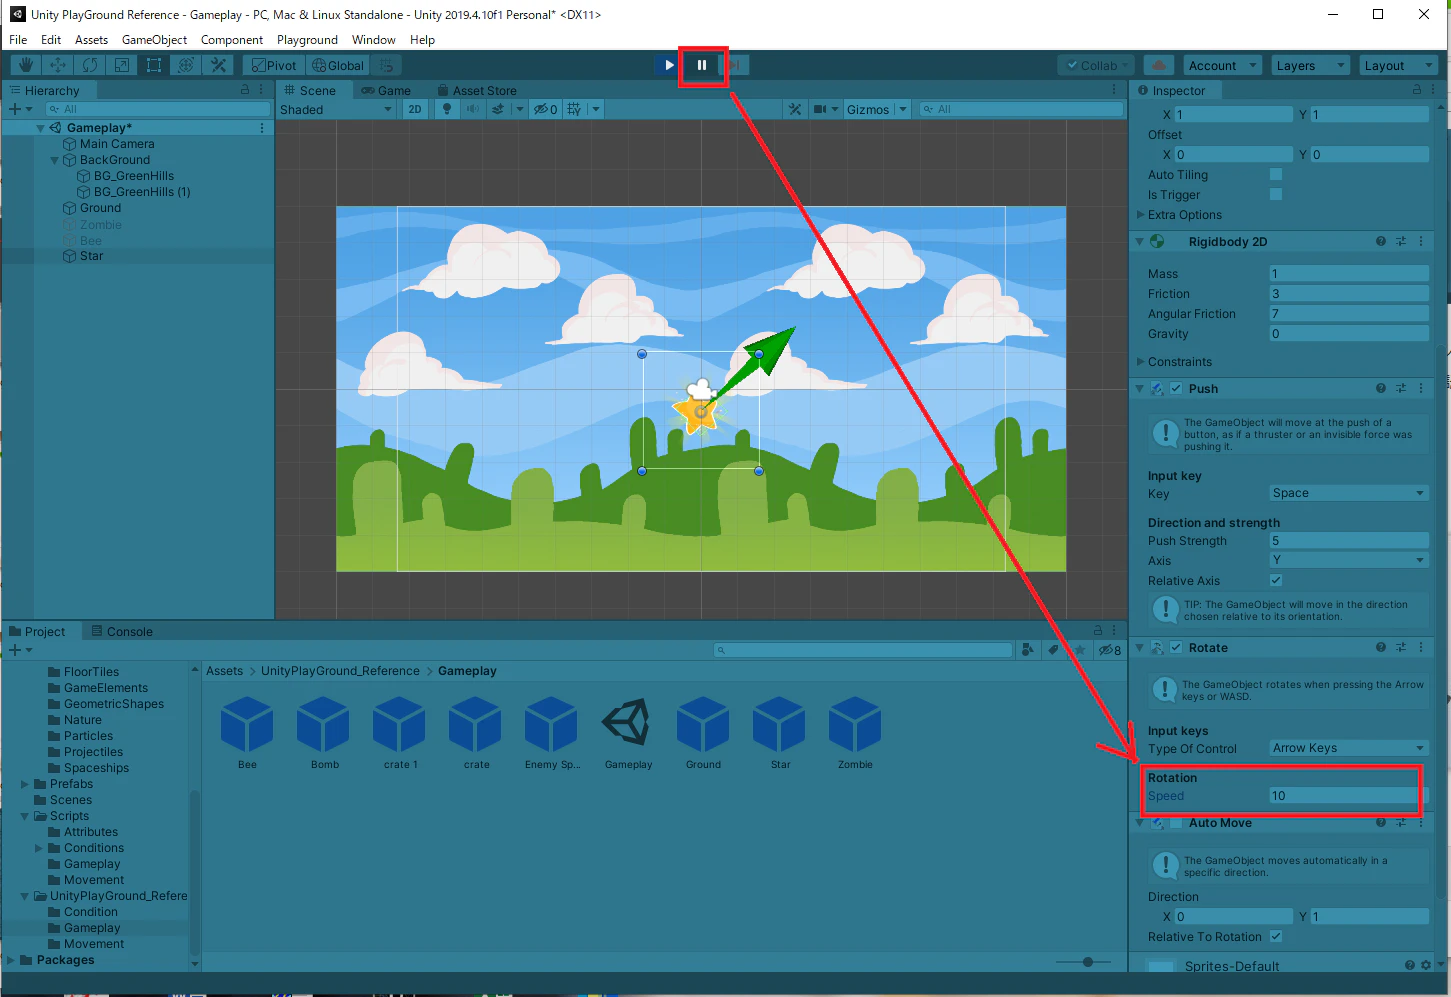Image resolution: width=1451 pixels, height=997 pixels.
Task: Lock the Inspector panel
Action: 1417,90
